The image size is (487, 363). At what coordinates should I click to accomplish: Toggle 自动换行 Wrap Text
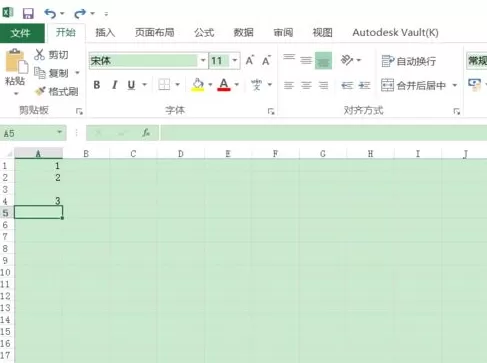click(409, 61)
